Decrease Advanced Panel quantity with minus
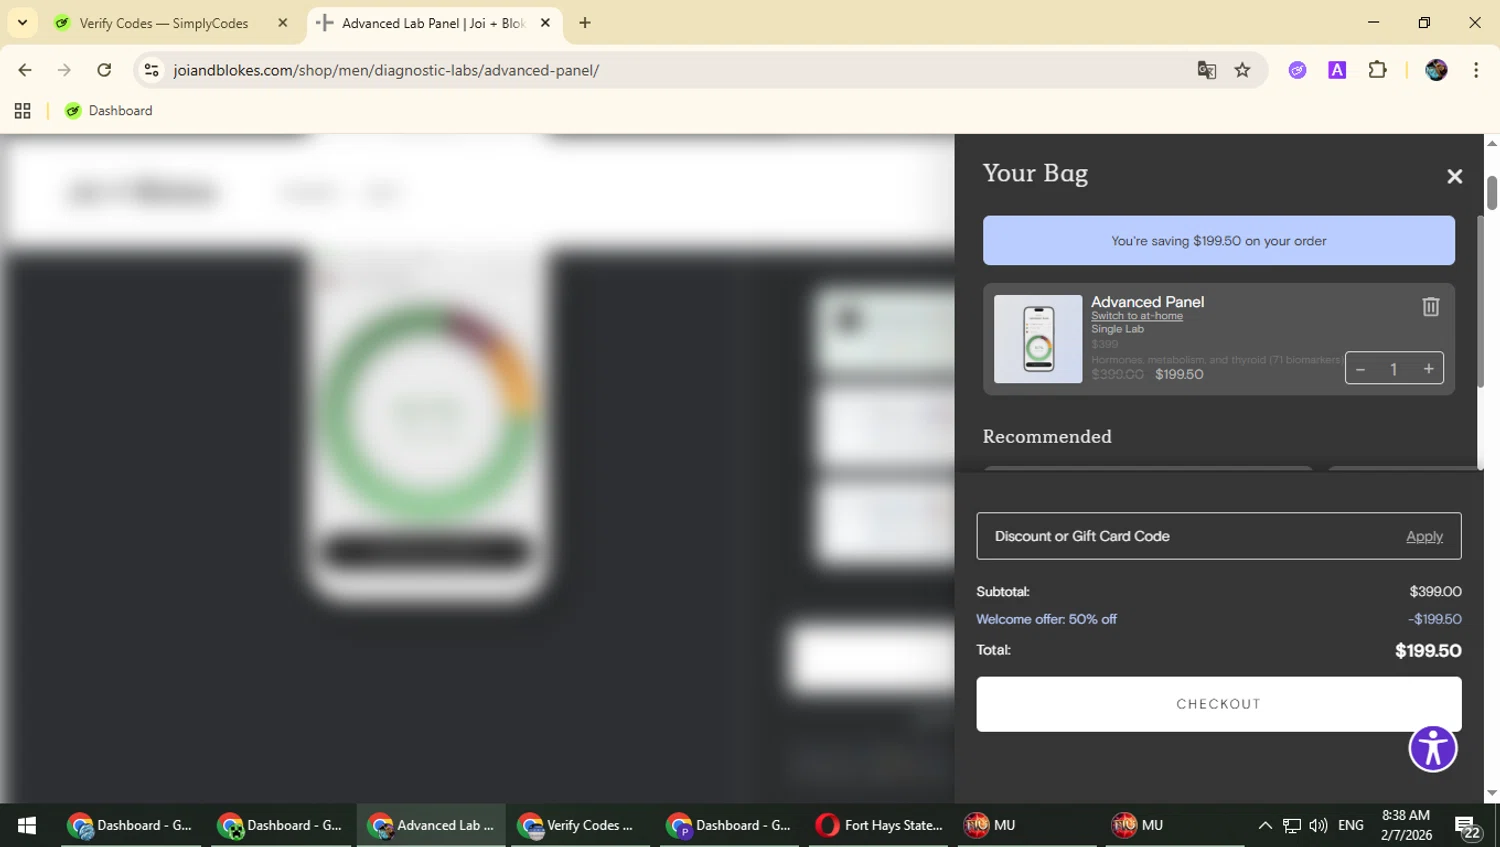 pos(1360,369)
